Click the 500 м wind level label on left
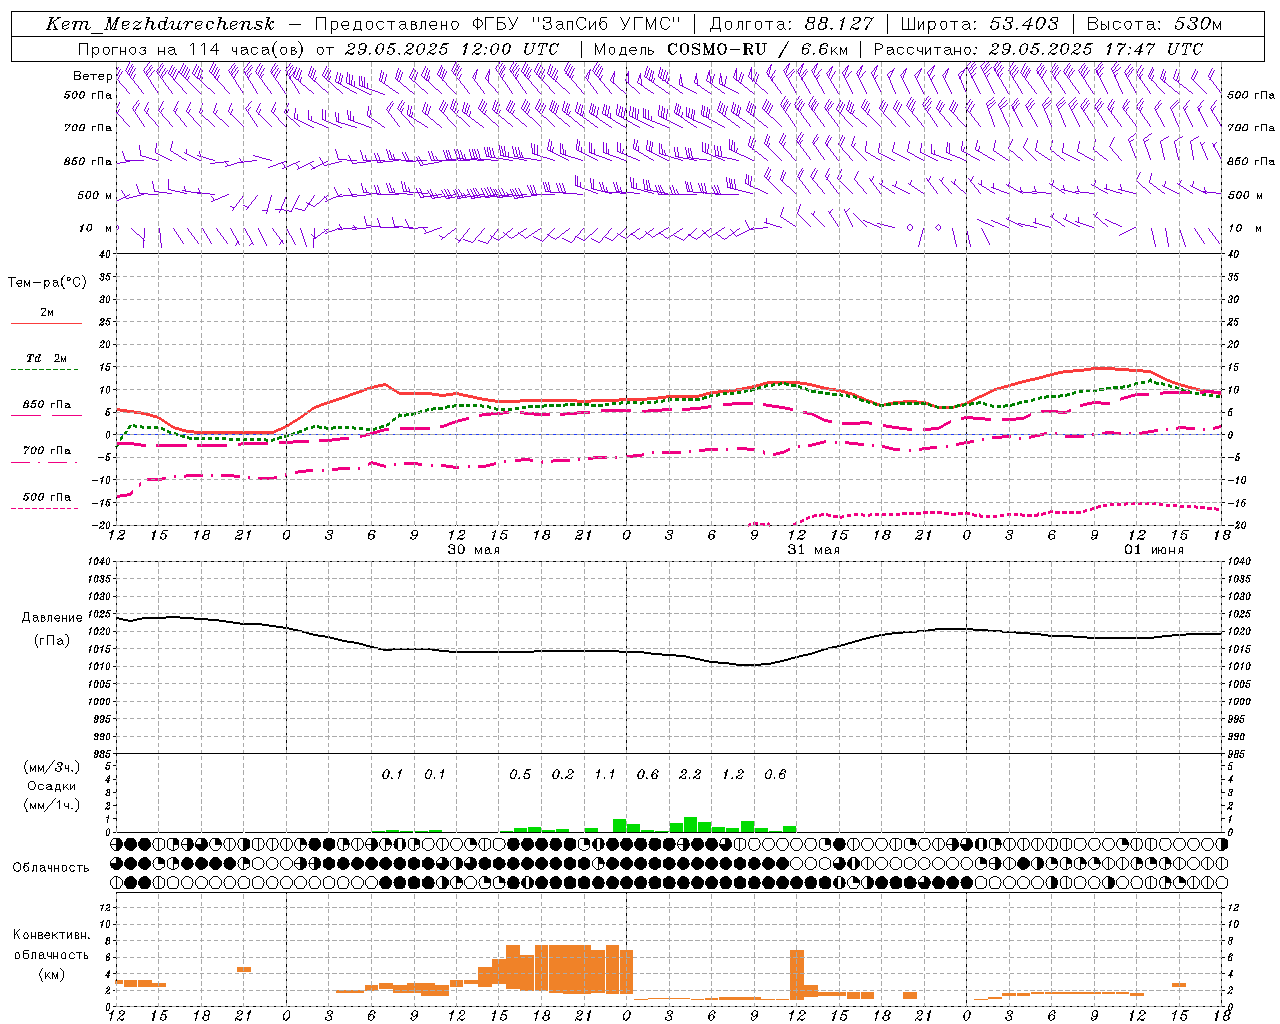Image resolution: width=1280 pixels, height=1024 pixels. tap(95, 195)
